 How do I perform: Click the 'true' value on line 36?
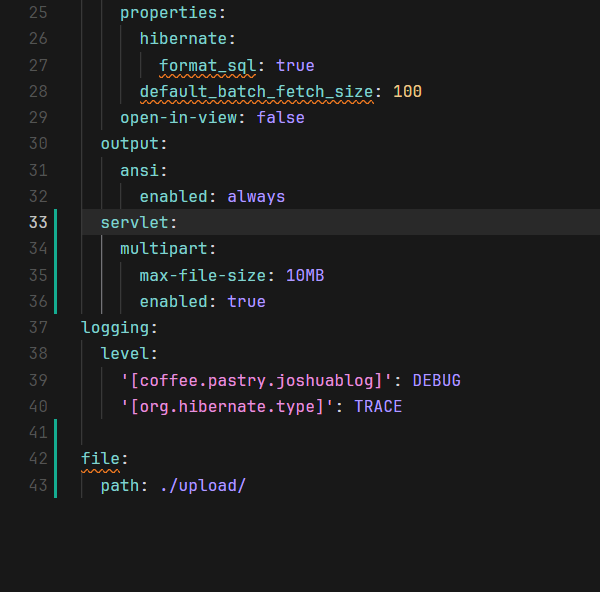click(246, 302)
